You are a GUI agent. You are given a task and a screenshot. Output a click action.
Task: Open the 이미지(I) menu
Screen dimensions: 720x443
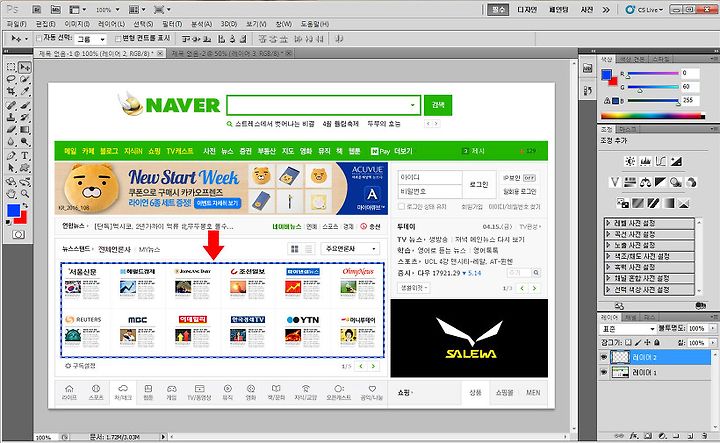click(x=77, y=24)
